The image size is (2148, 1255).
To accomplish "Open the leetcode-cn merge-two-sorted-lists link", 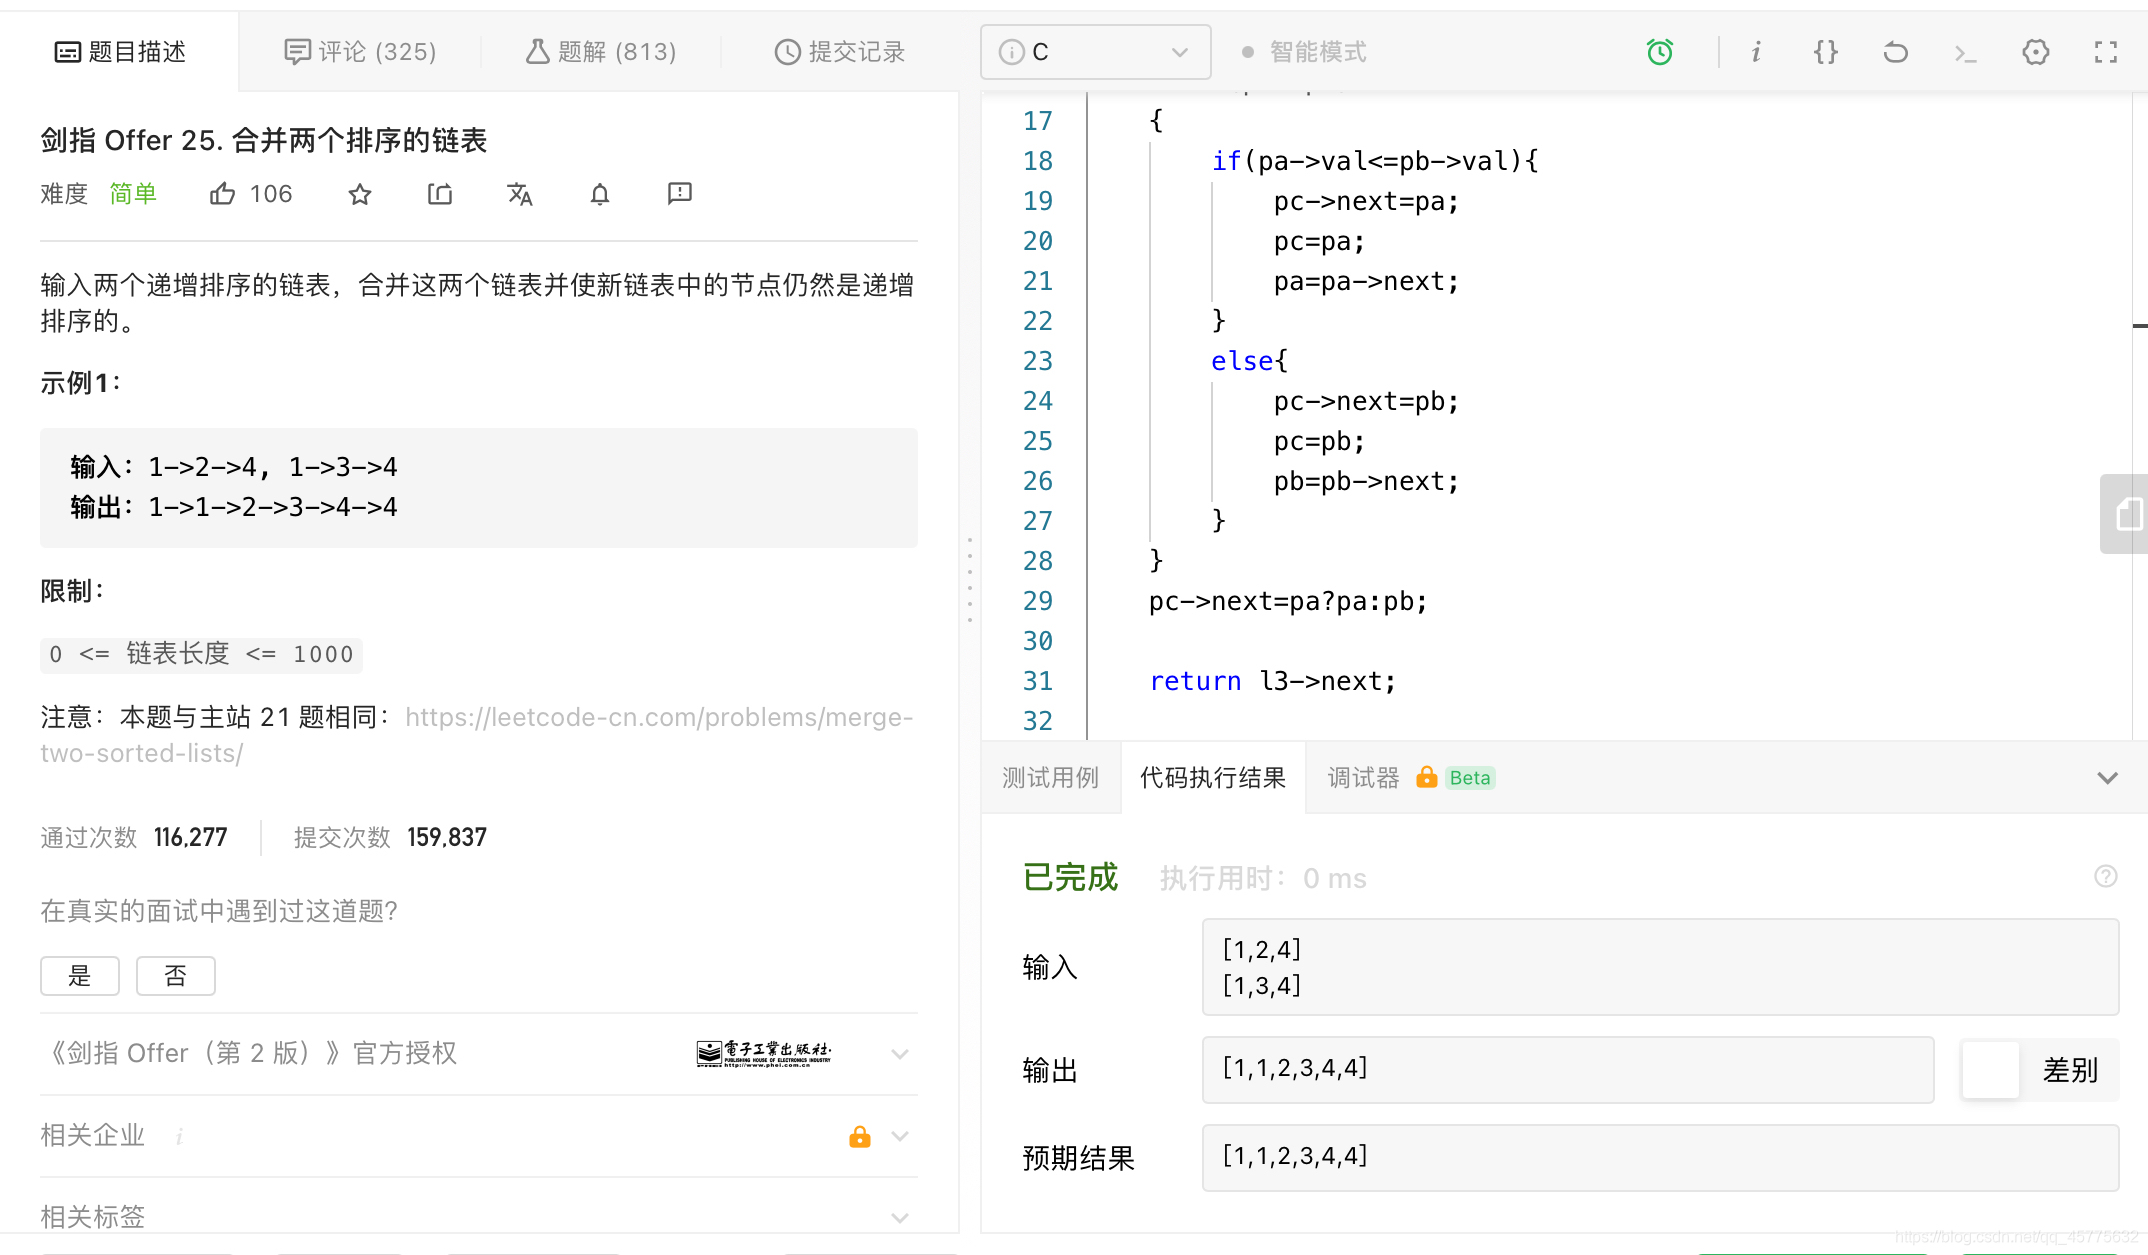I will (x=658, y=718).
